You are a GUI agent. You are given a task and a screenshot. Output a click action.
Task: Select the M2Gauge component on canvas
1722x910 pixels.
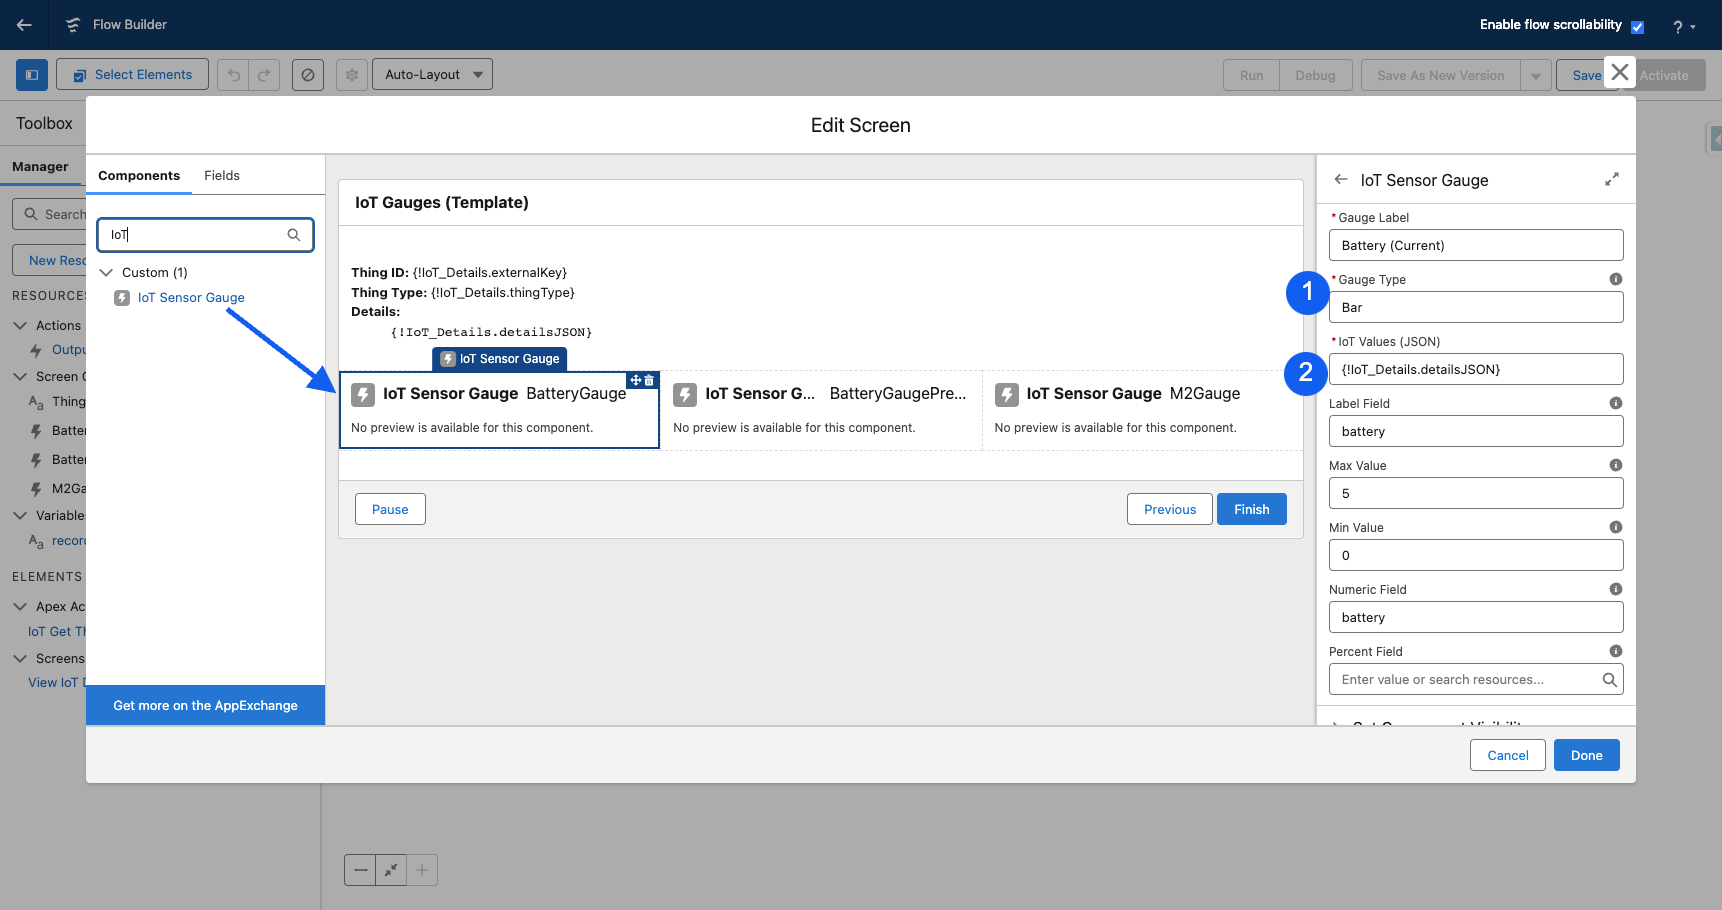tap(1142, 410)
